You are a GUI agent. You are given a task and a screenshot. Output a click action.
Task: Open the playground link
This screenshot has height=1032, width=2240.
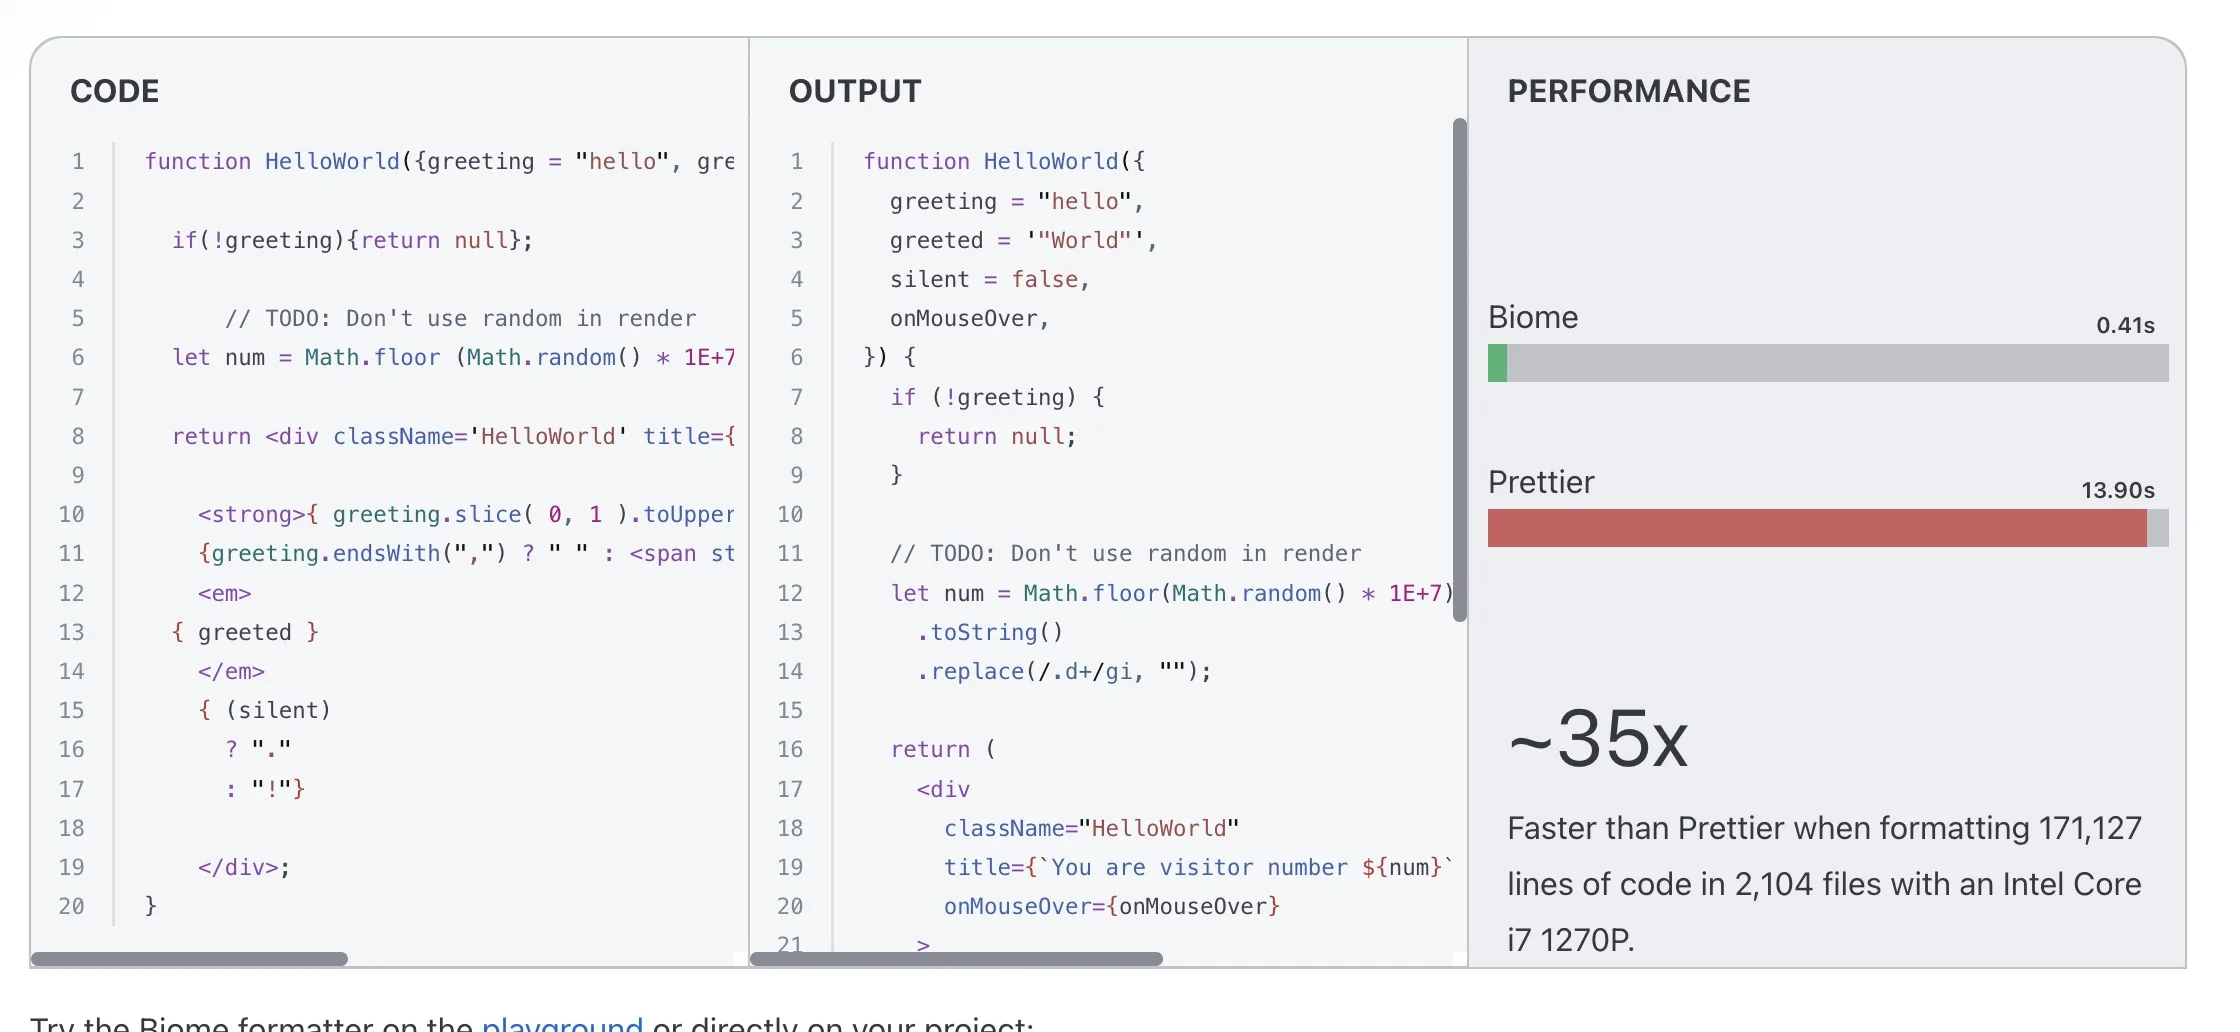(x=562, y=1024)
